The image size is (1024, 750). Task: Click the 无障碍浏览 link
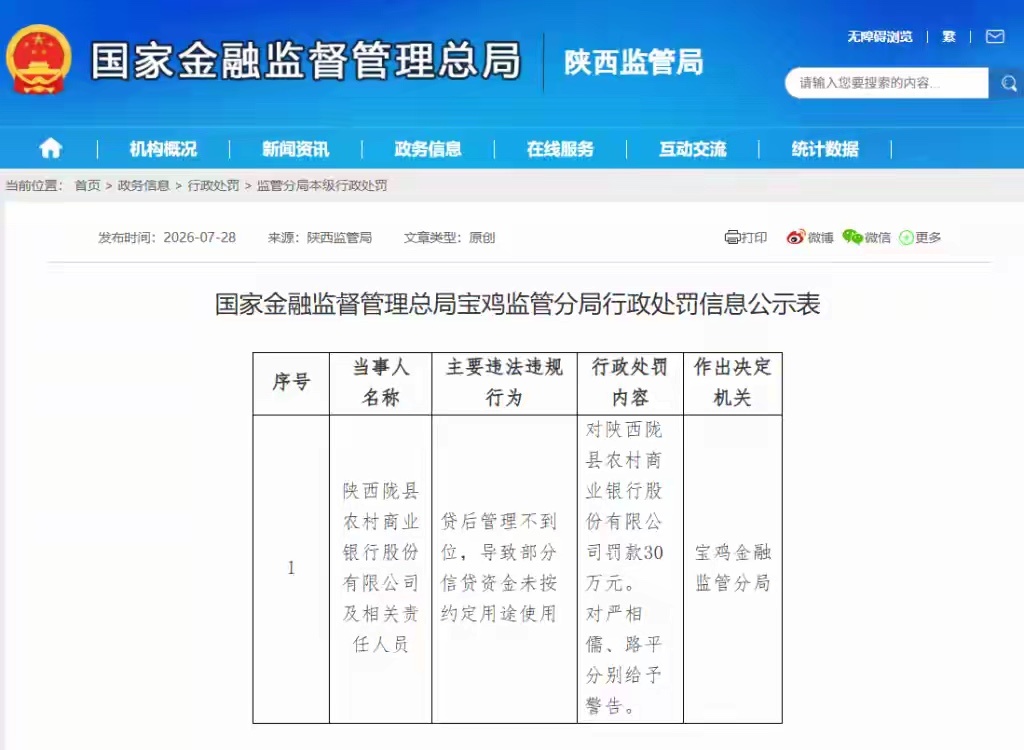[x=880, y=37]
